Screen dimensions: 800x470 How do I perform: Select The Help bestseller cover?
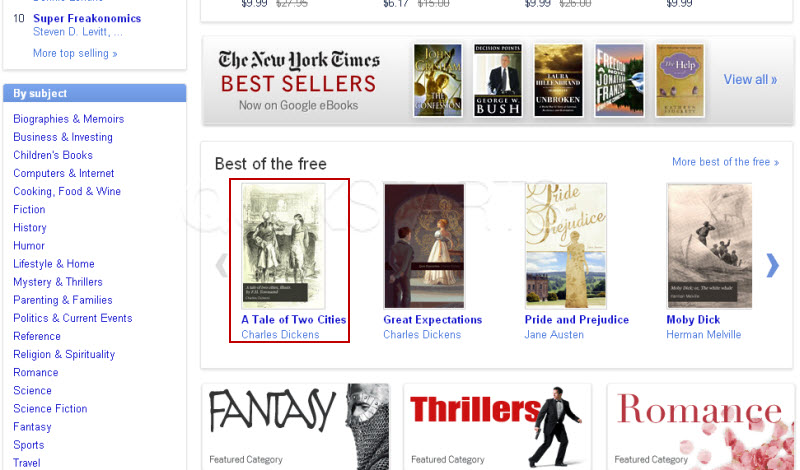pyautogui.click(x=680, y=80)
